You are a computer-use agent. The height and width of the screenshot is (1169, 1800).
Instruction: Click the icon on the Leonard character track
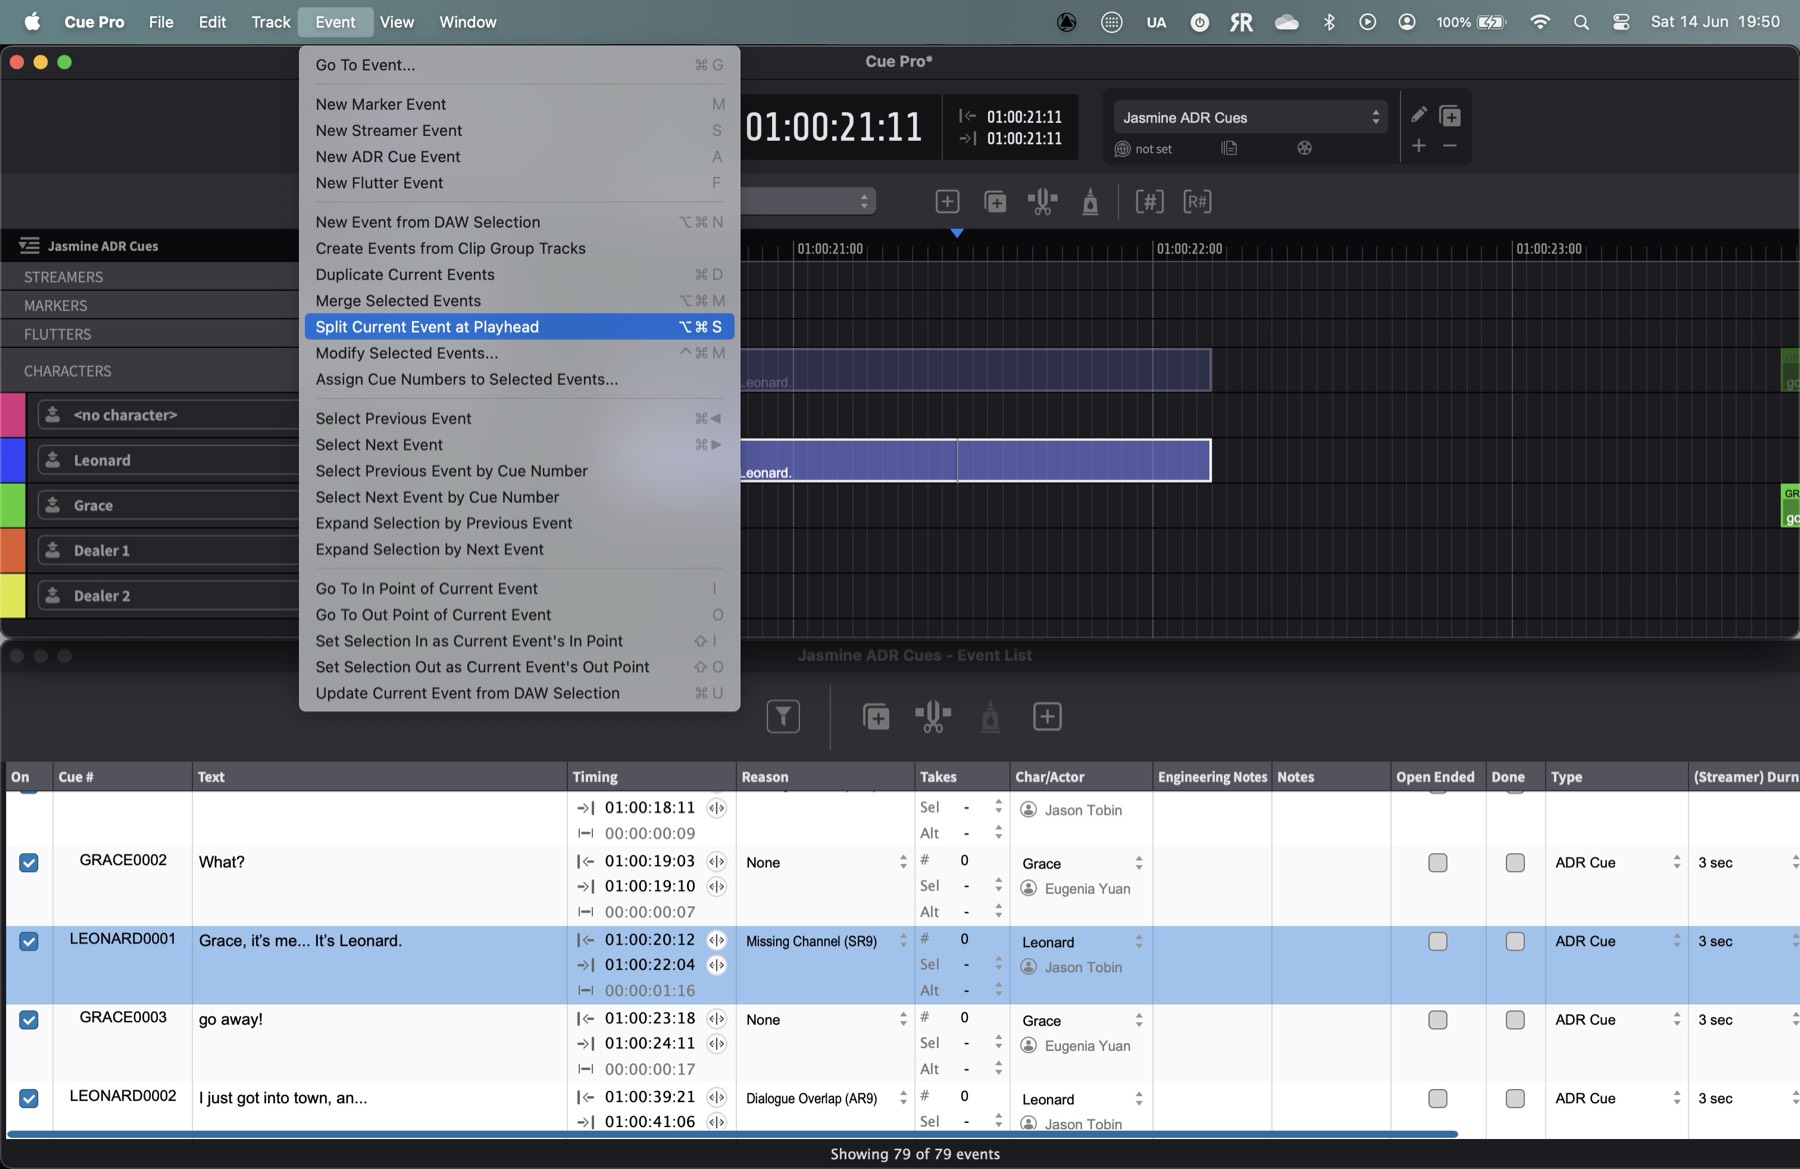click(x=53, y=460)
